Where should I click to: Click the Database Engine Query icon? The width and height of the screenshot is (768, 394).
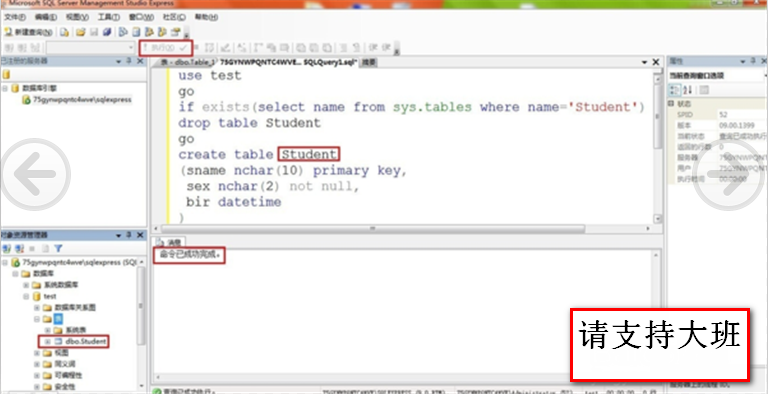(65, 32)
